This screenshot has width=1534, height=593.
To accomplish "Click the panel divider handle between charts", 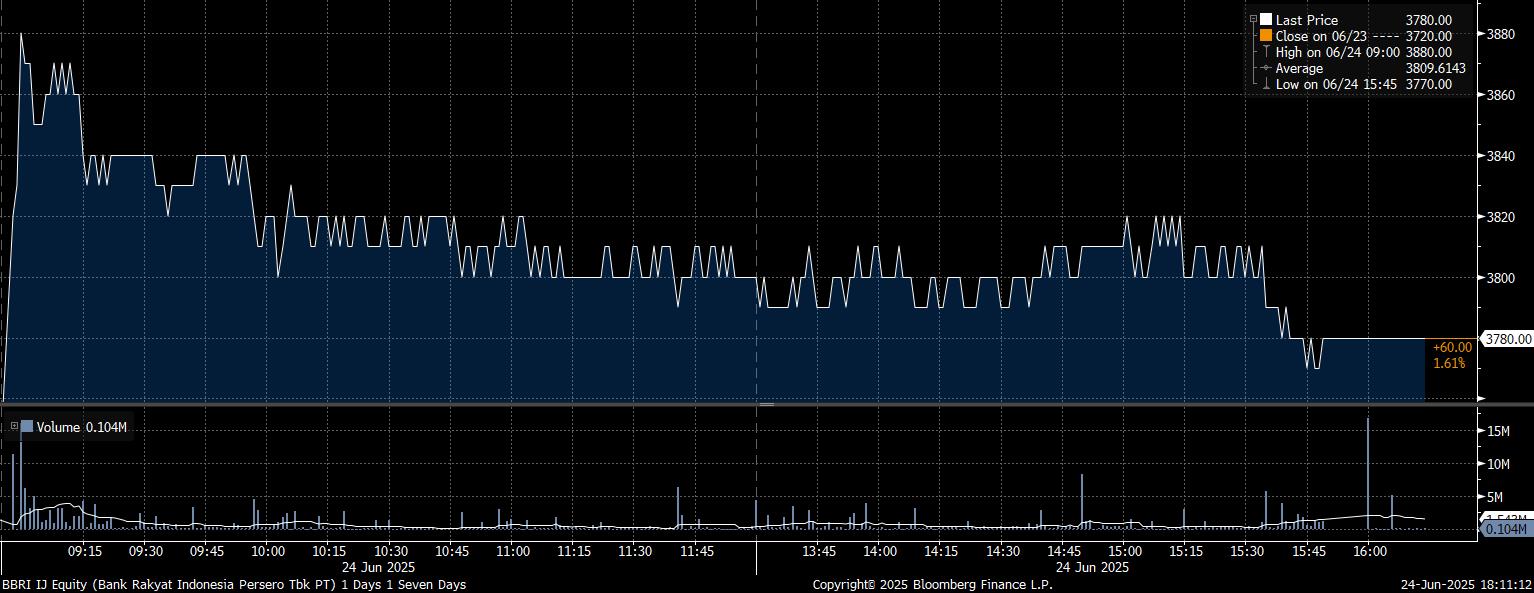I will coord(766,405).
